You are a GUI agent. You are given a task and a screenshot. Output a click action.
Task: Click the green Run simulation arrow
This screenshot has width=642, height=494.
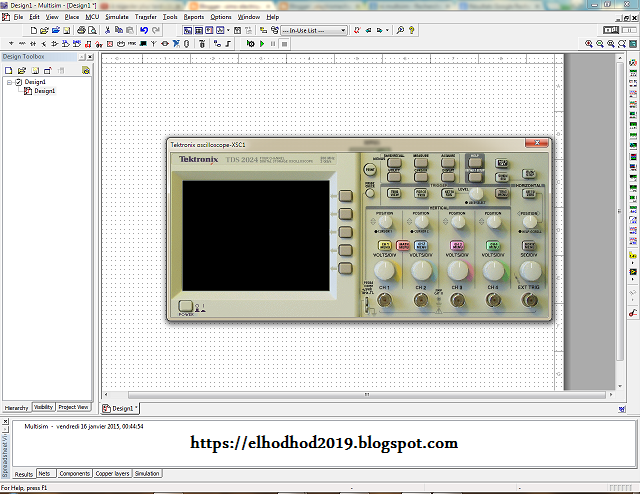(262, 43)
